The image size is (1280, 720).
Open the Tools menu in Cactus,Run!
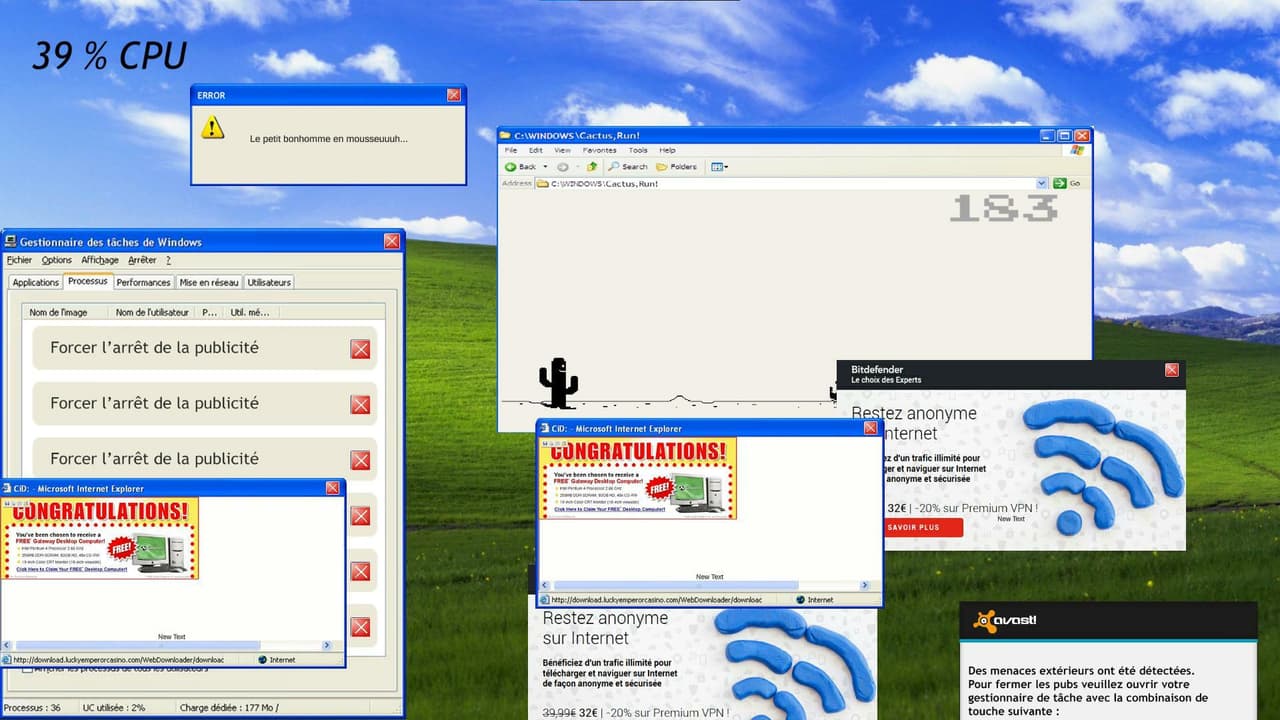638,150
